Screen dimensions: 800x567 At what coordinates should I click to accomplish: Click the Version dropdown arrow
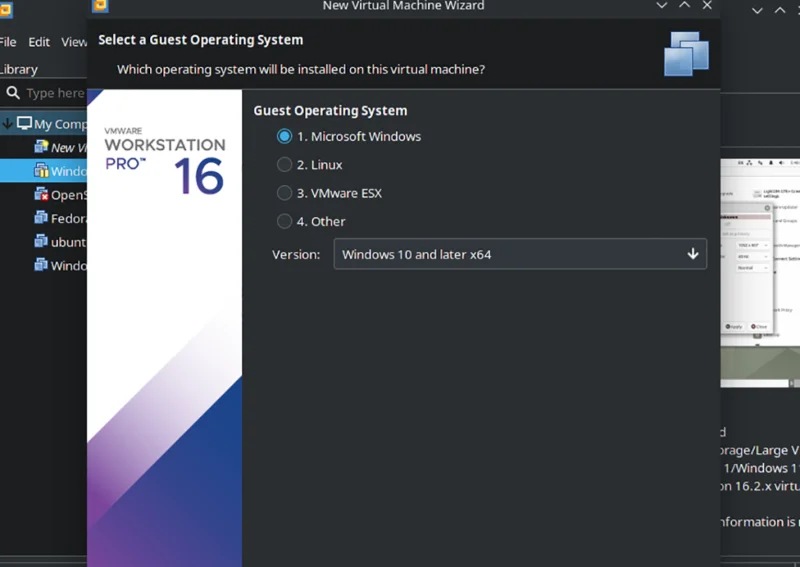[x=692, y=254]
